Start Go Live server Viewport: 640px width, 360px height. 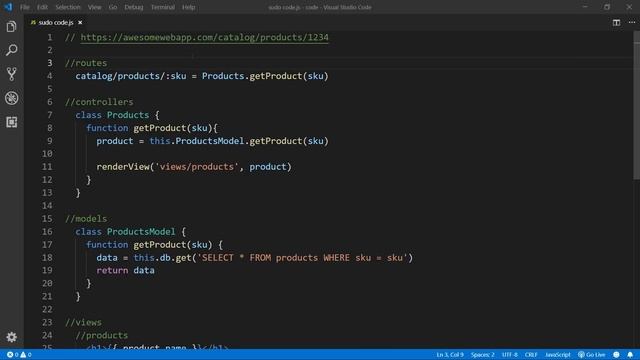(592, 355)
